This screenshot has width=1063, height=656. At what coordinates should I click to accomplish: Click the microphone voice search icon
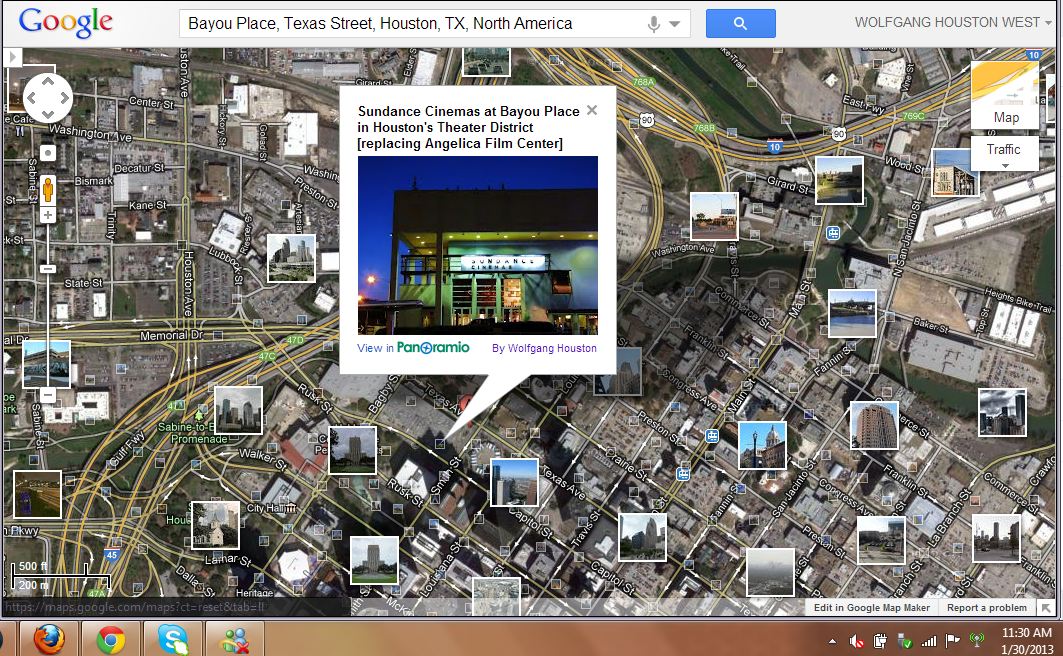[654, 24]
